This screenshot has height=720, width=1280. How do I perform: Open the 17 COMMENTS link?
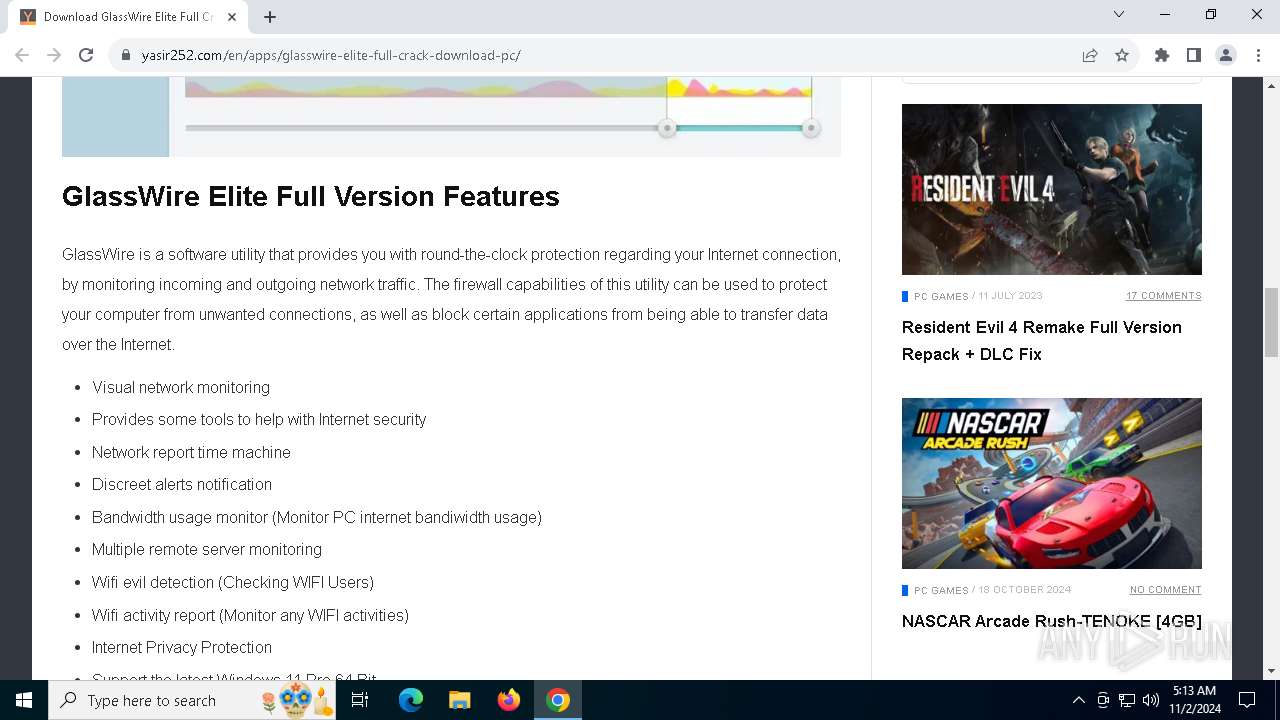tap(1164, 296)
